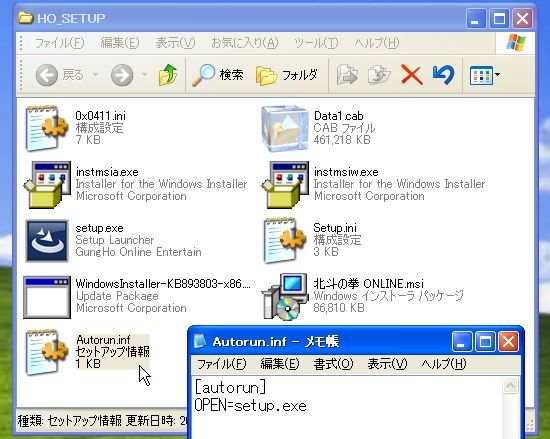Click the Notepad title bar icon
The image size is (550, 439).
pyautogui.click(x=200, y=341)
